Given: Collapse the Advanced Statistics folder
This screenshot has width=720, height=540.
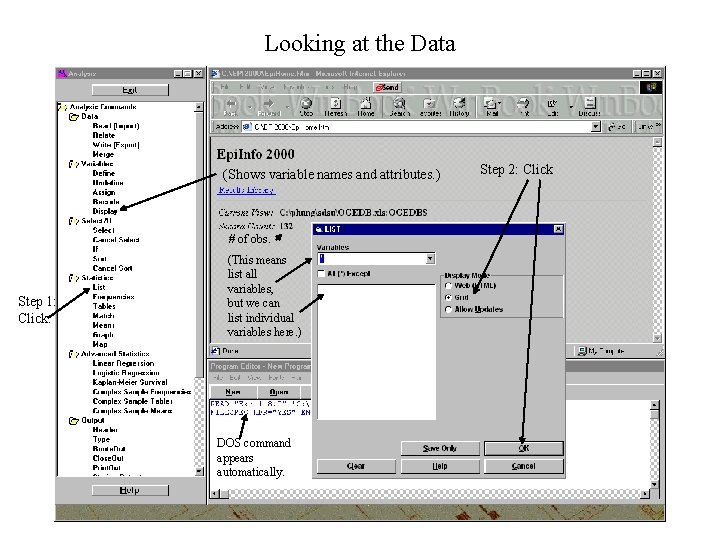Looking at the screenshot, I should [73, 354].
